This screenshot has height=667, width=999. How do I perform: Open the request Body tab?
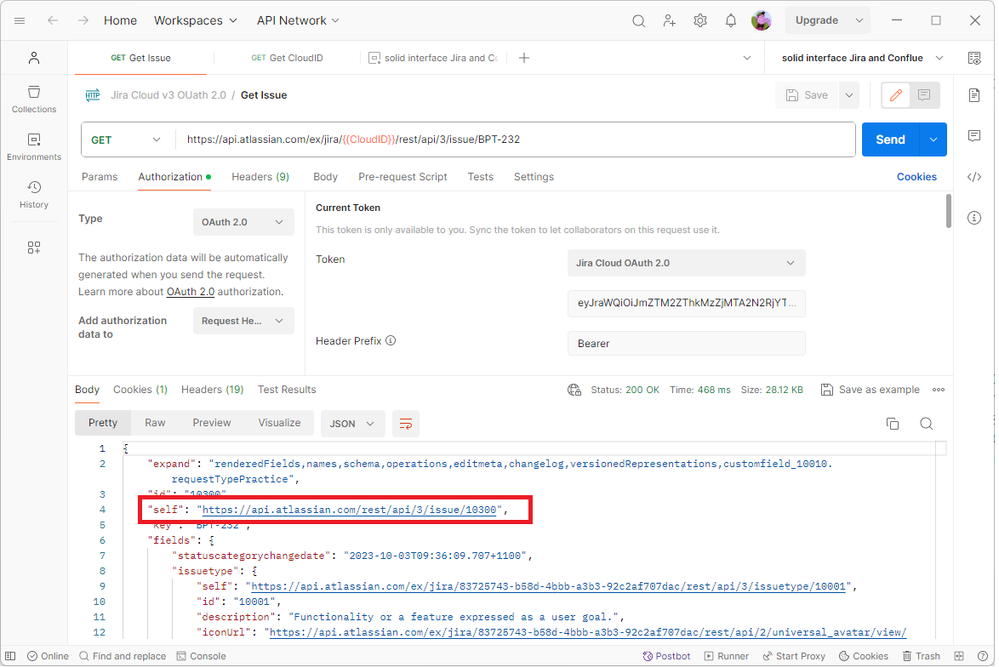tap(326, 177)
